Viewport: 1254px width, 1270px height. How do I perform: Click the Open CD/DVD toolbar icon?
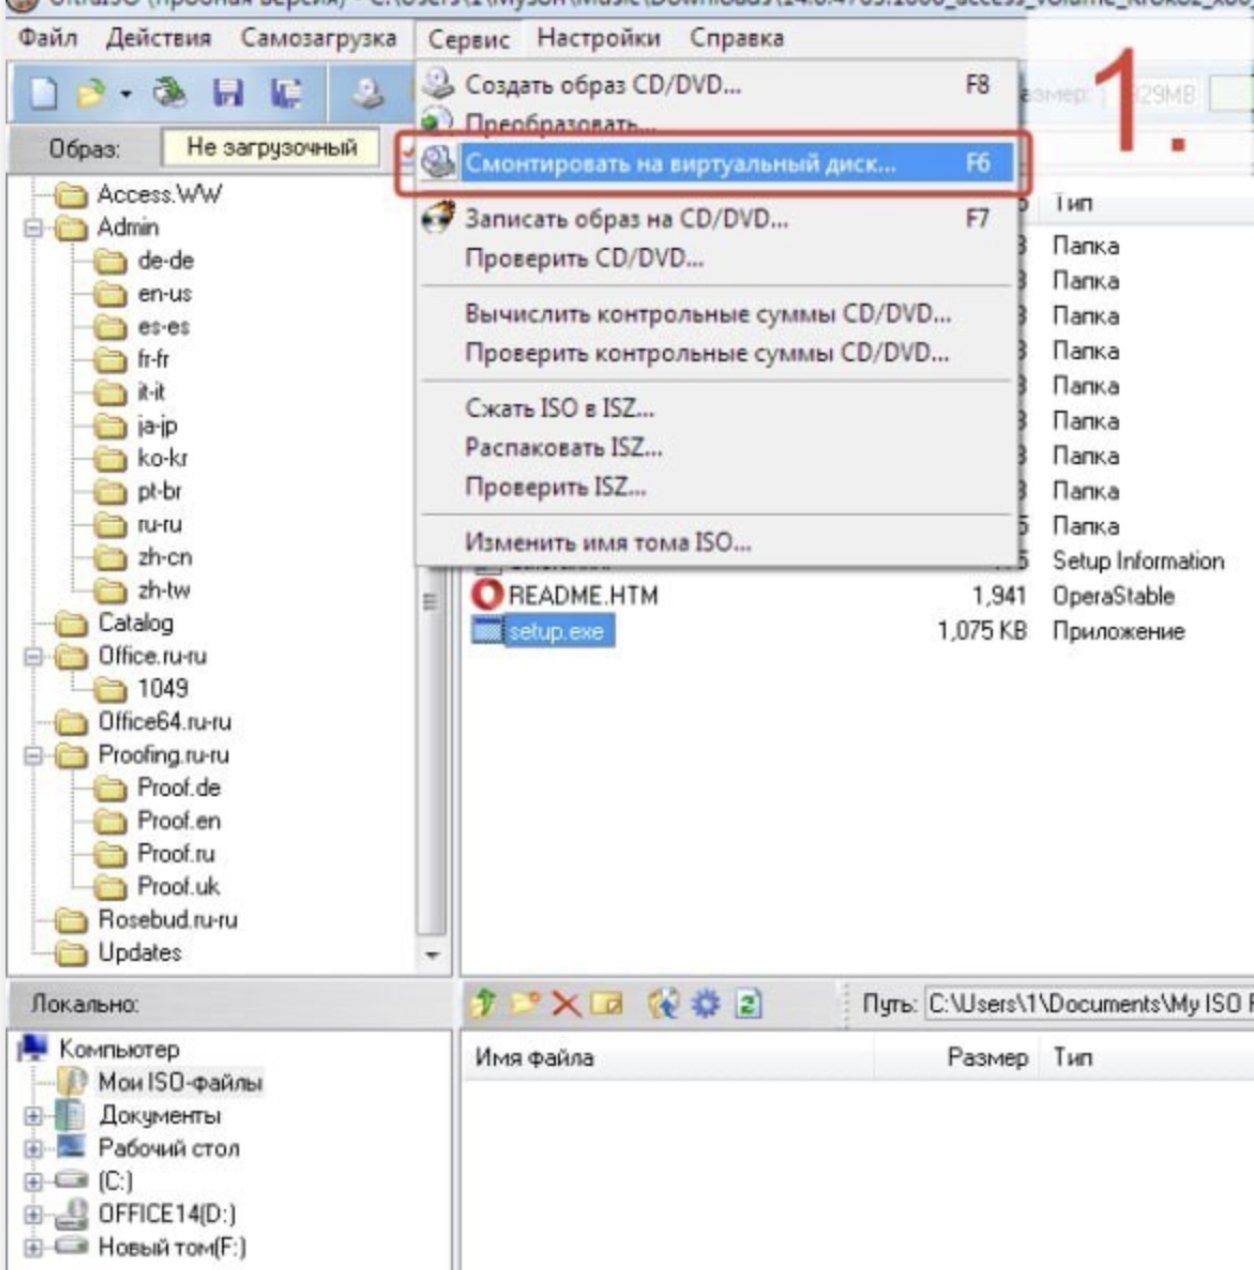coord(169,93)
